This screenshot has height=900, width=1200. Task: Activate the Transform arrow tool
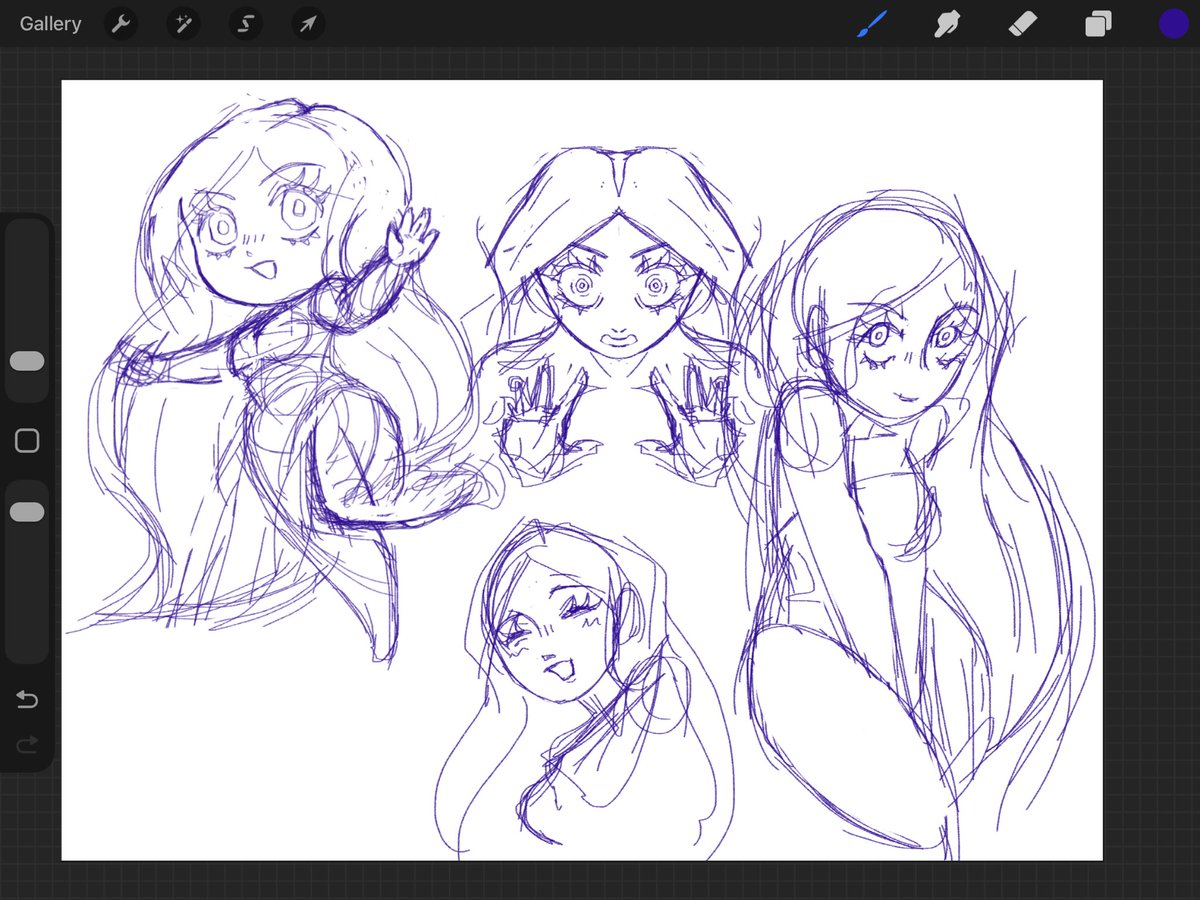pos(308,24)
